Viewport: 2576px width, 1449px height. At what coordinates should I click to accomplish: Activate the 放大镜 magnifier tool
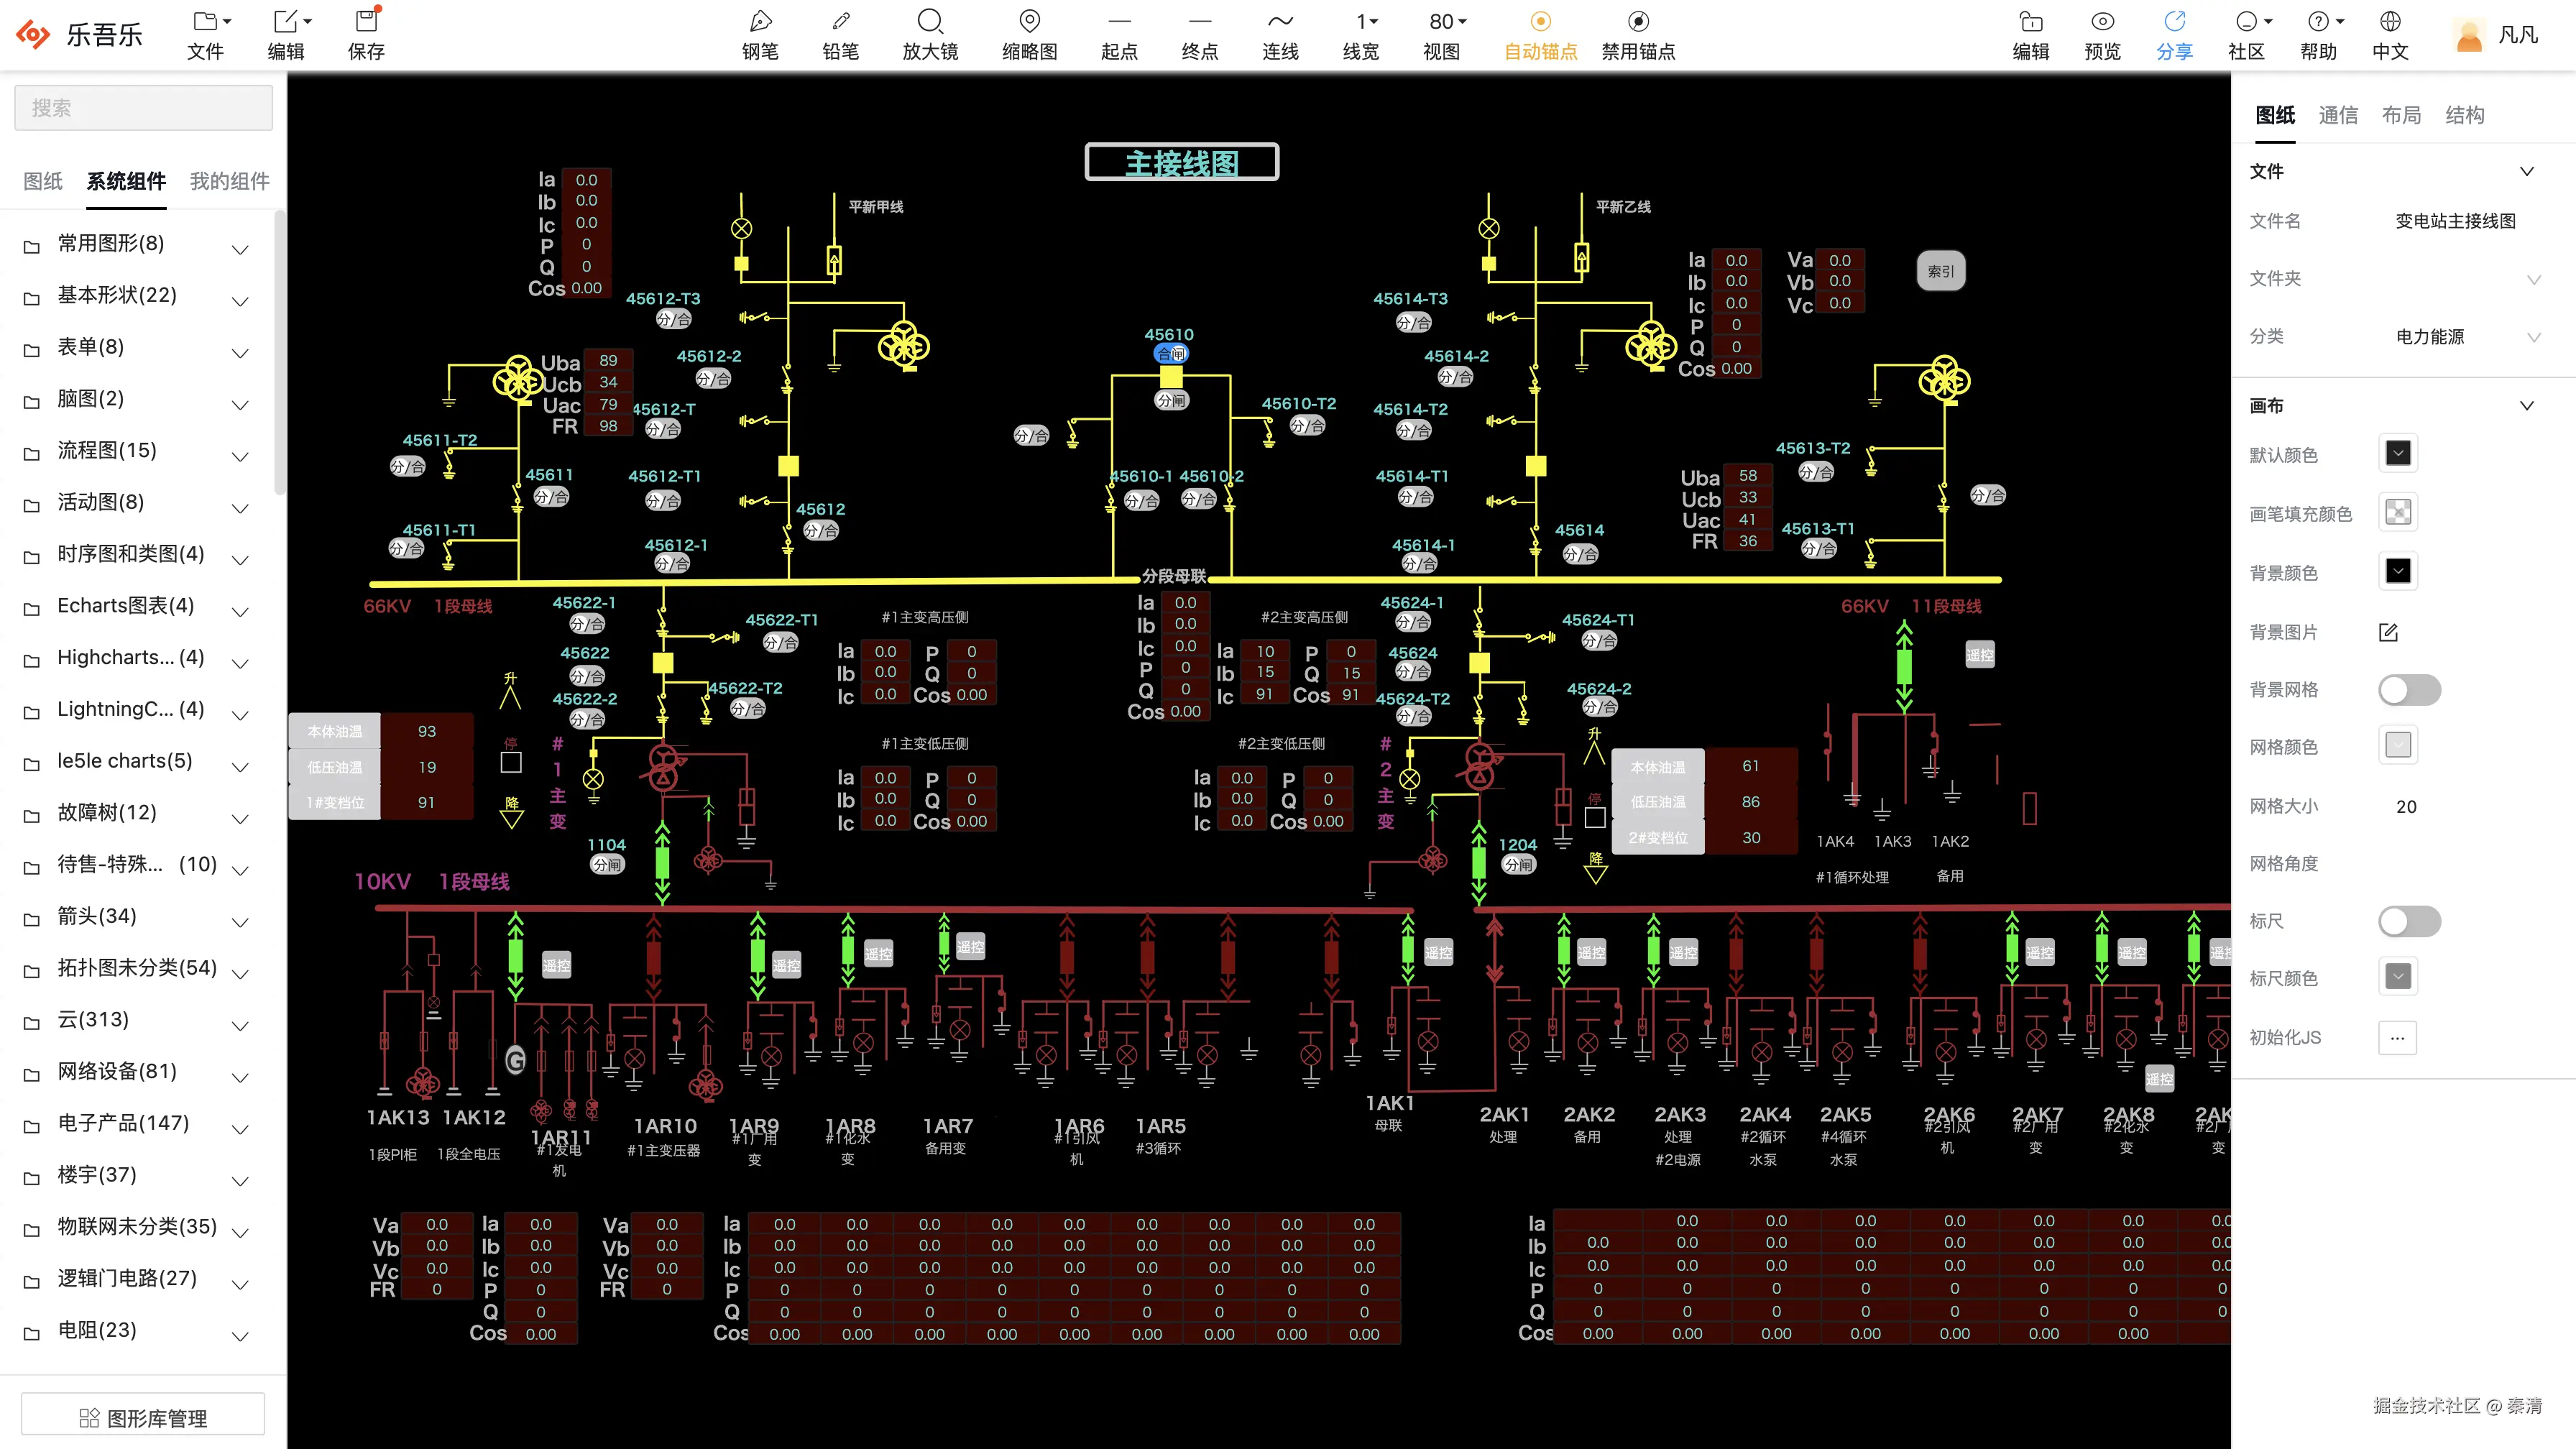930,22
